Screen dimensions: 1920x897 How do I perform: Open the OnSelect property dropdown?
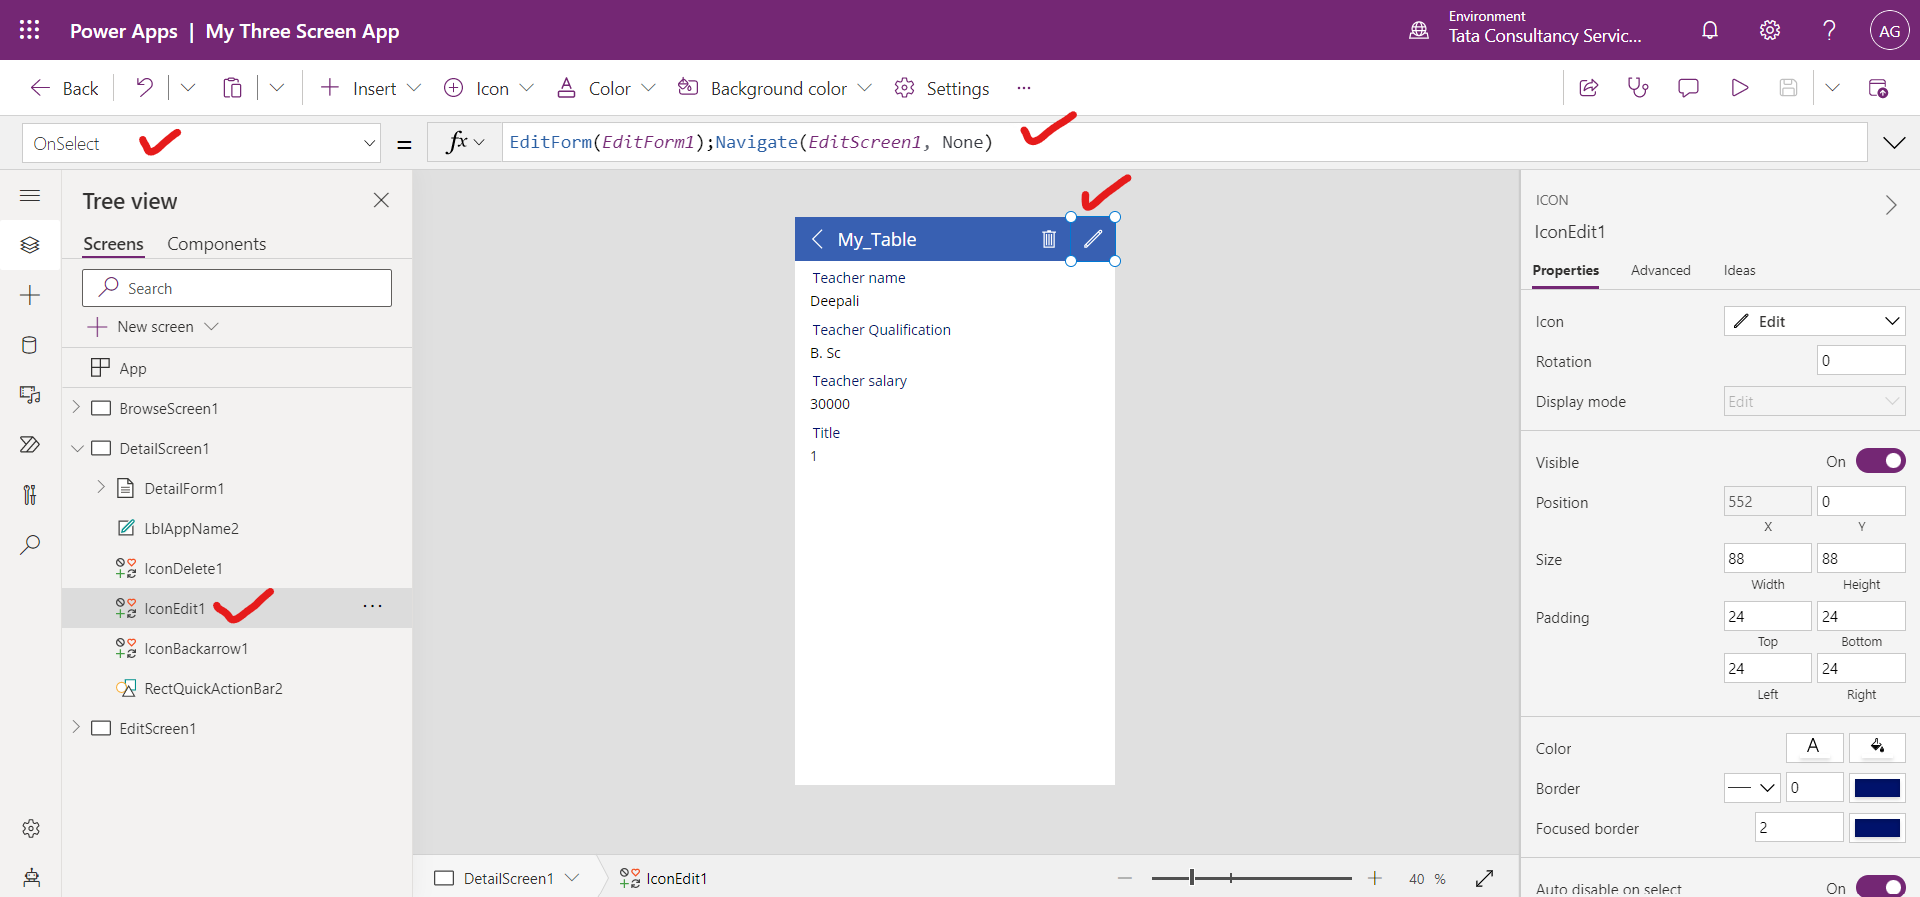[x=369, y=143]
